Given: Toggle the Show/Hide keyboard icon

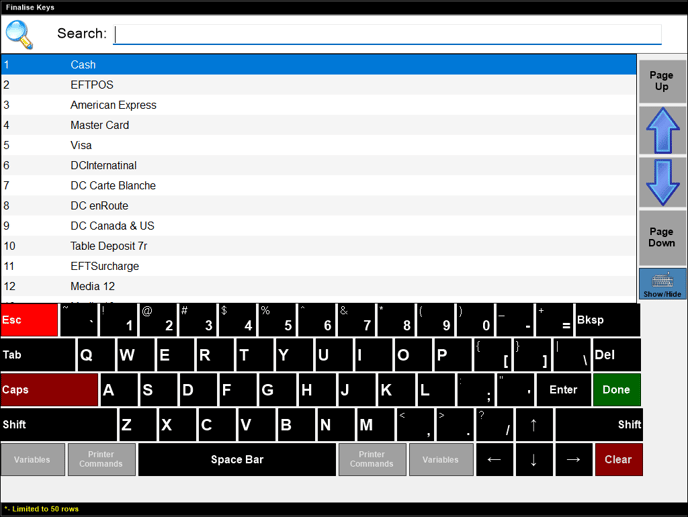Looking at the screenshot, I should coord(662,284).
